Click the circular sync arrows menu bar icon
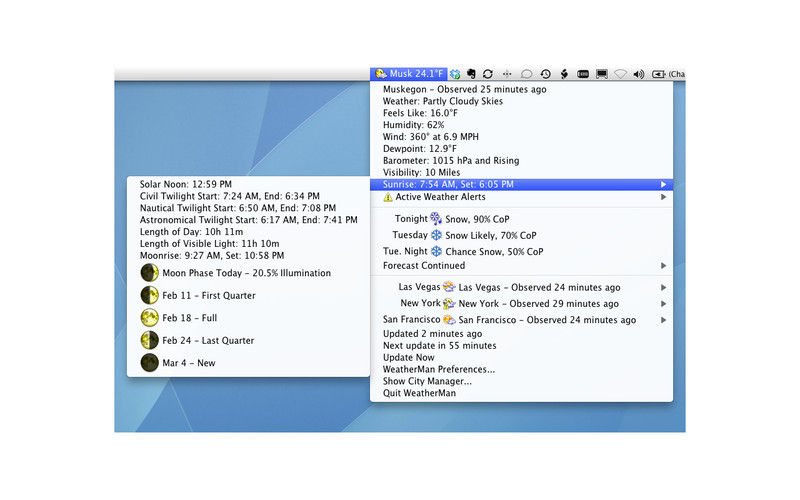The image size is (800, 500). [488, 74]
